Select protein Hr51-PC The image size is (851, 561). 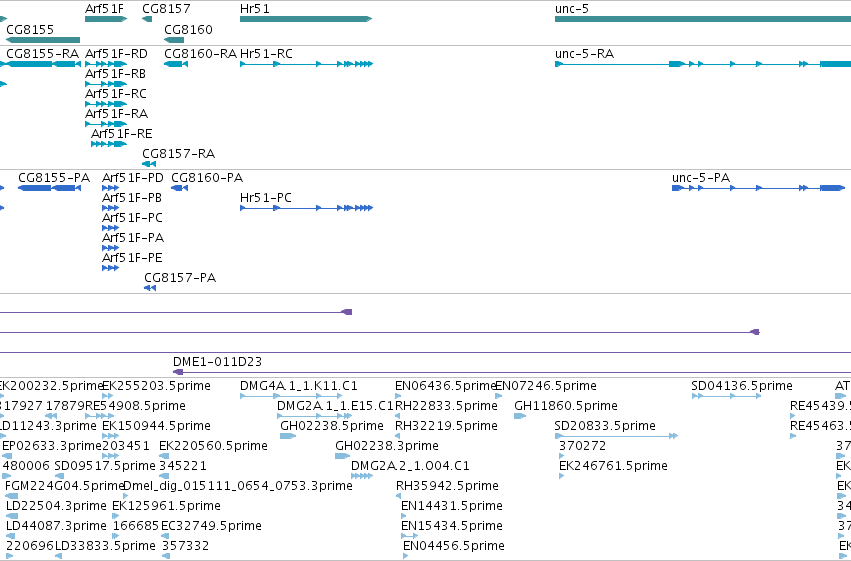tap(306, 208)
